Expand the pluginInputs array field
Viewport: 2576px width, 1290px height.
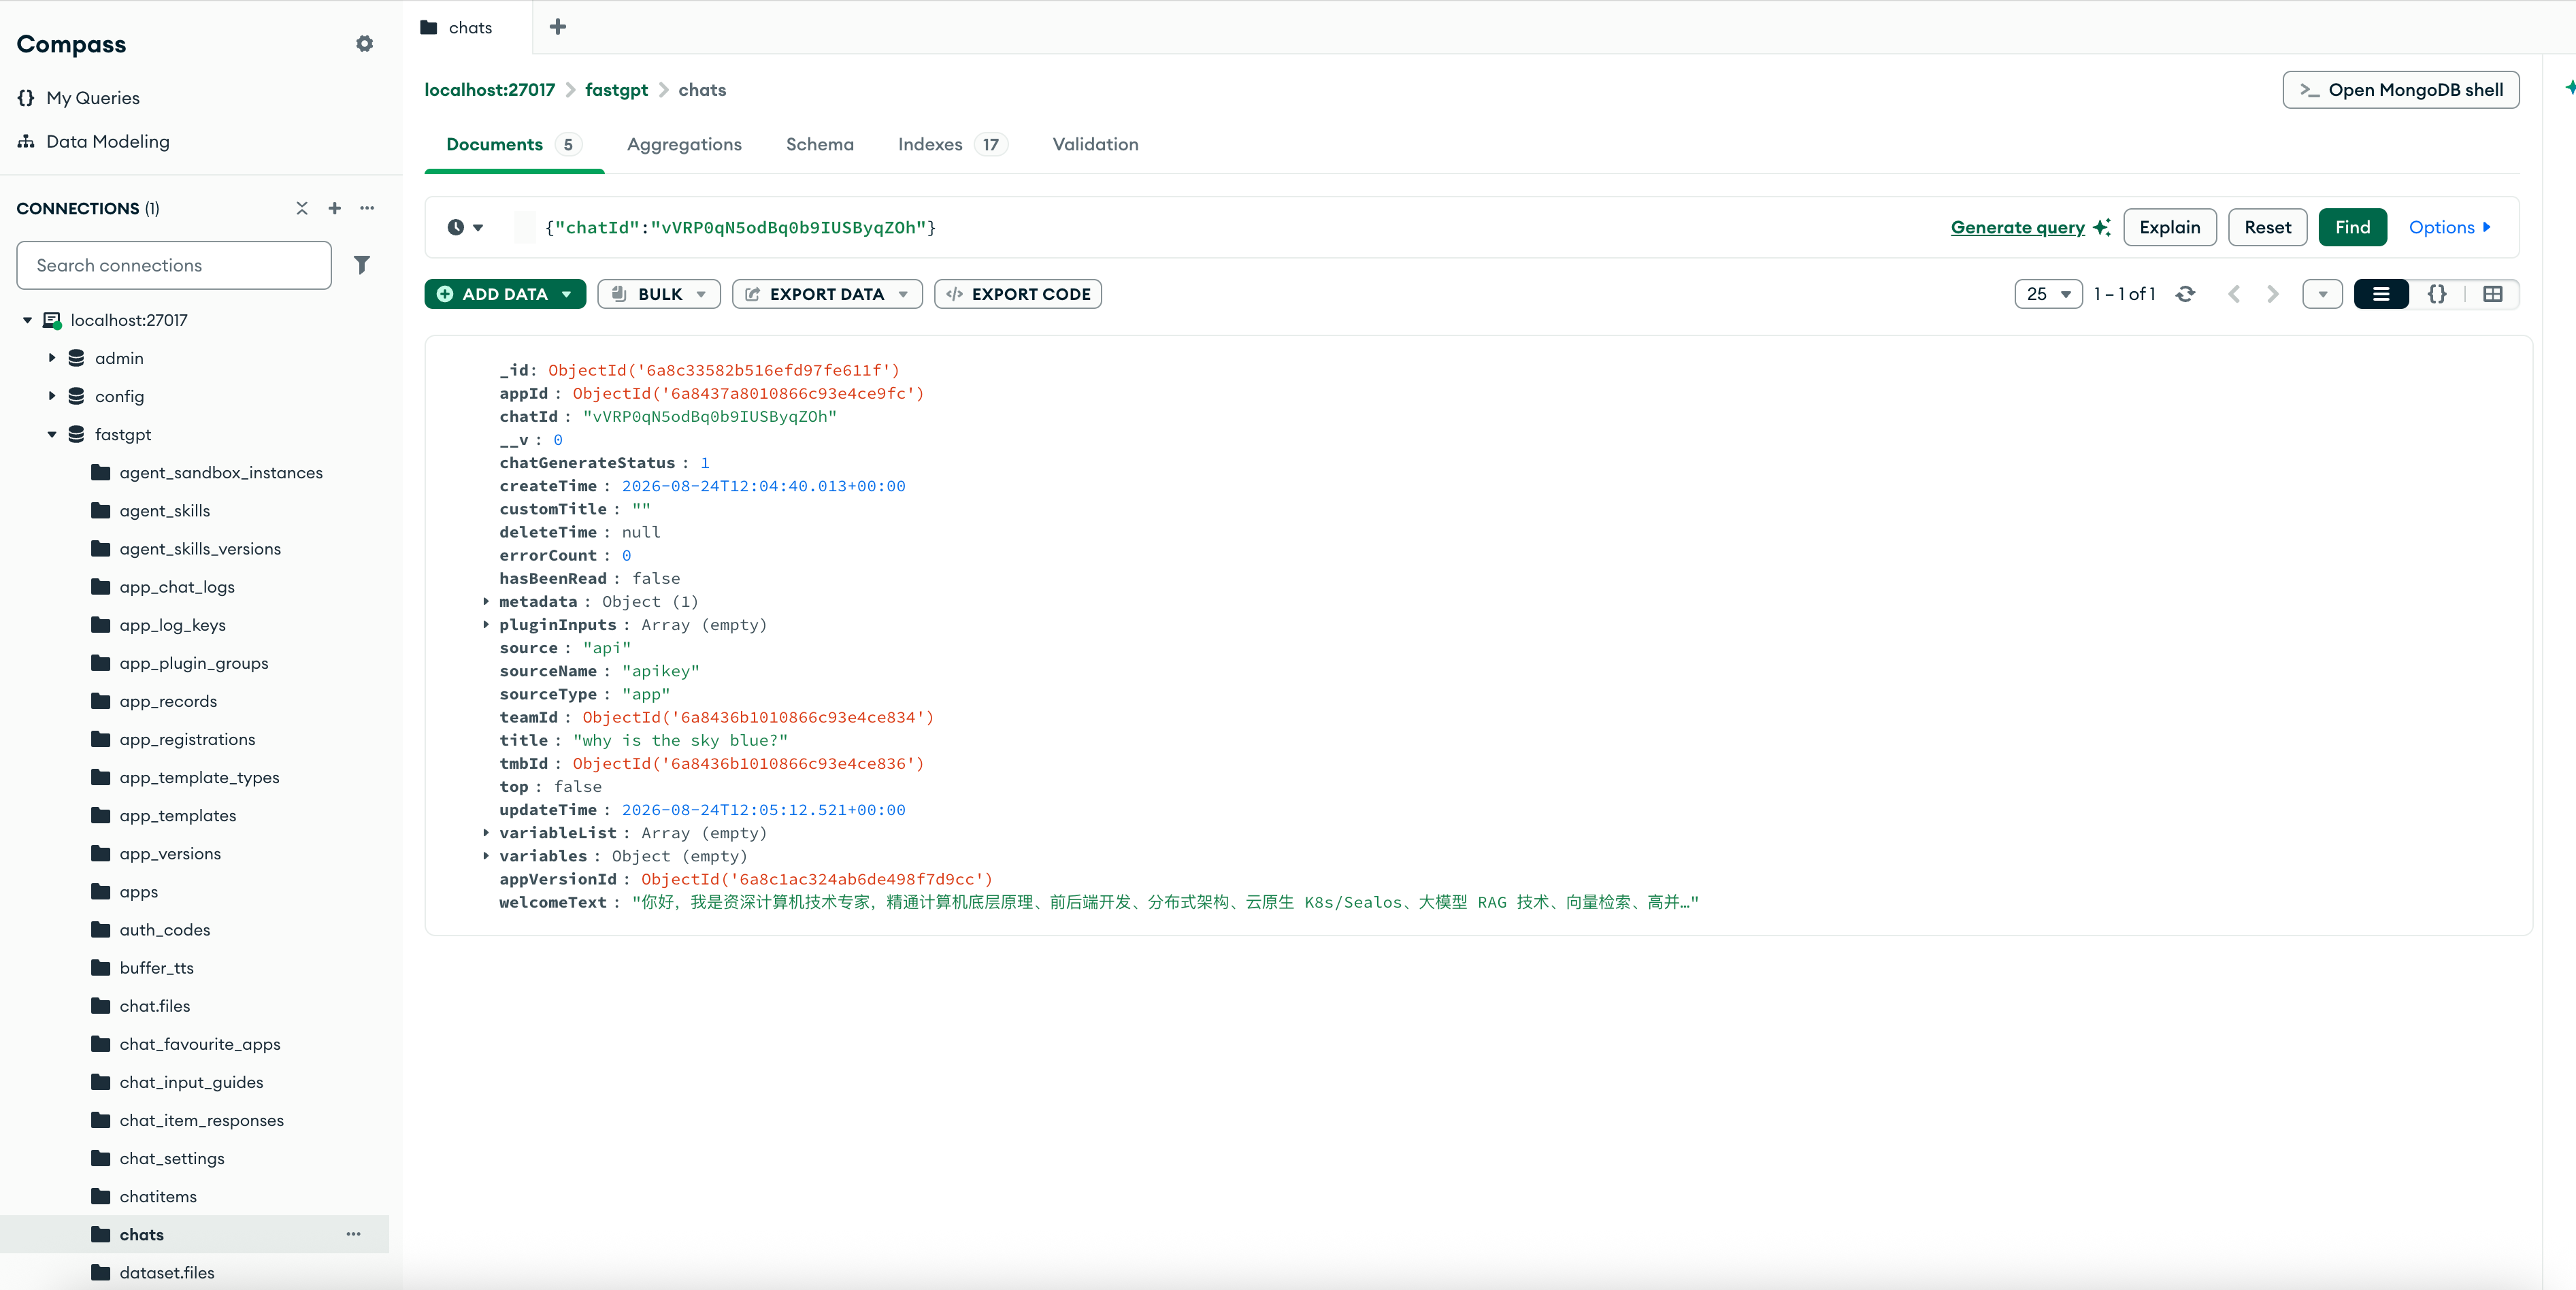(486, 624)
